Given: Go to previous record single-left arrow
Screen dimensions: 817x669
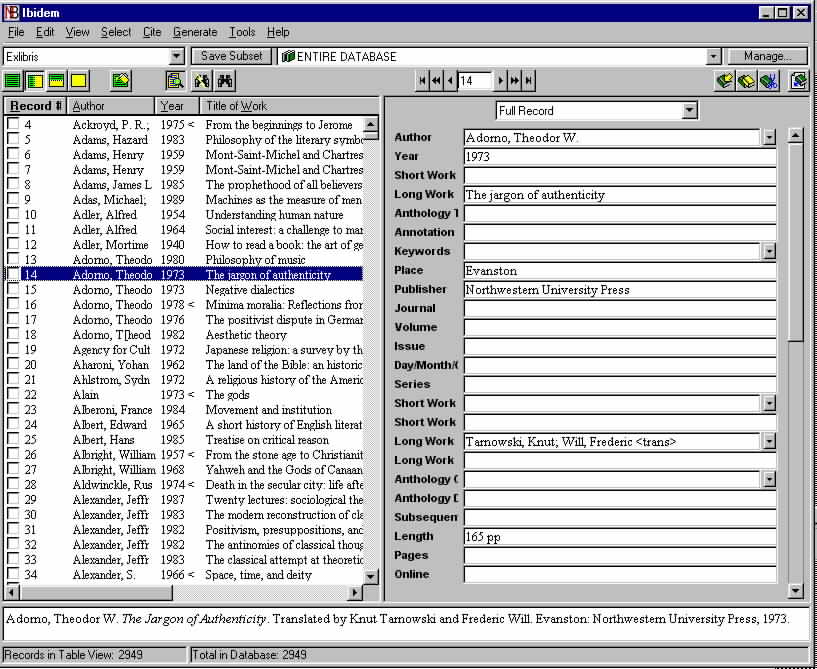Looking at the screenshot, I should pyautogui.click(x=450, y=81).
